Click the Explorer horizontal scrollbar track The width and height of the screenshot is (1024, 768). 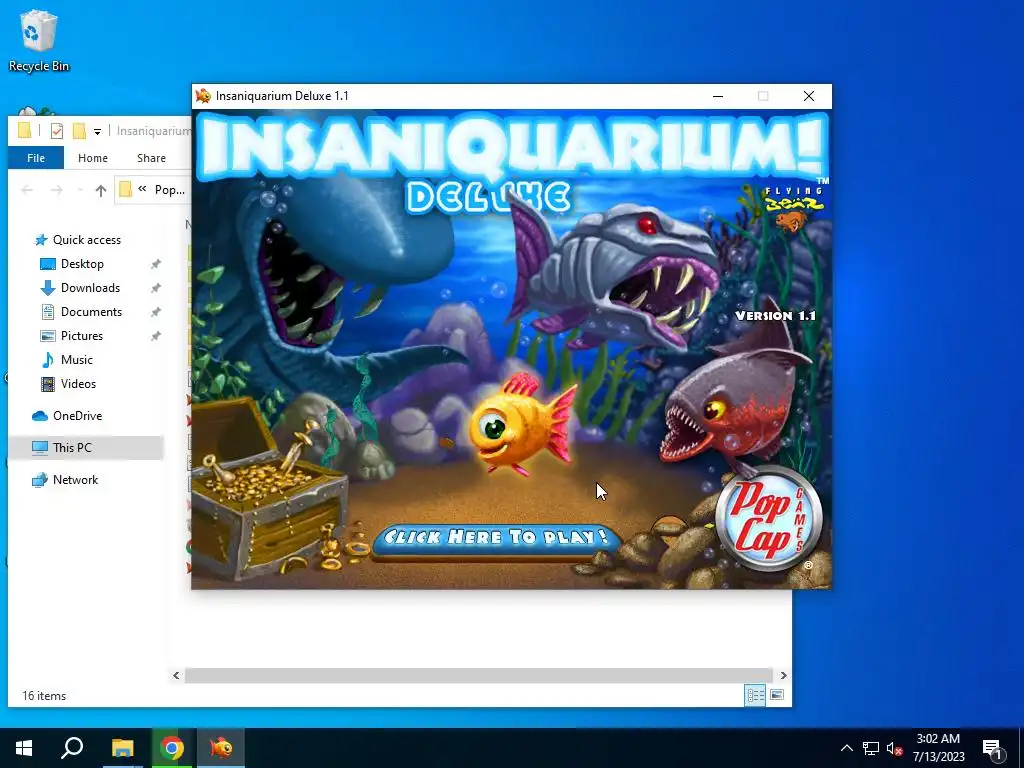[479, 675]
